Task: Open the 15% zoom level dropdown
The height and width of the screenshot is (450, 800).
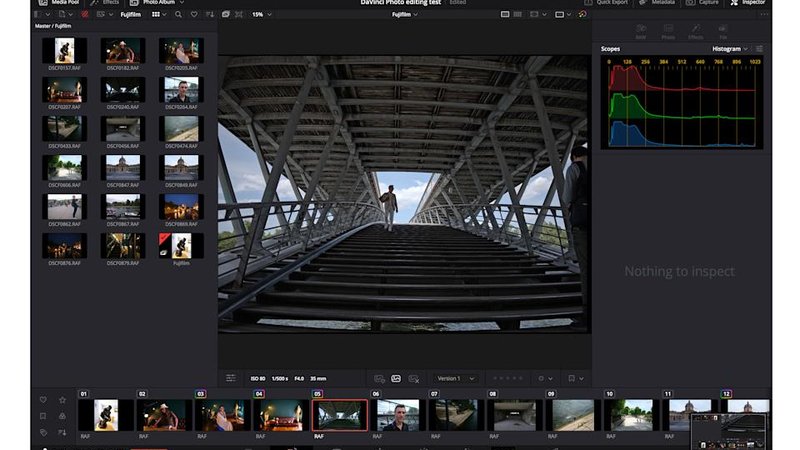Action: (x=262, y=14)
